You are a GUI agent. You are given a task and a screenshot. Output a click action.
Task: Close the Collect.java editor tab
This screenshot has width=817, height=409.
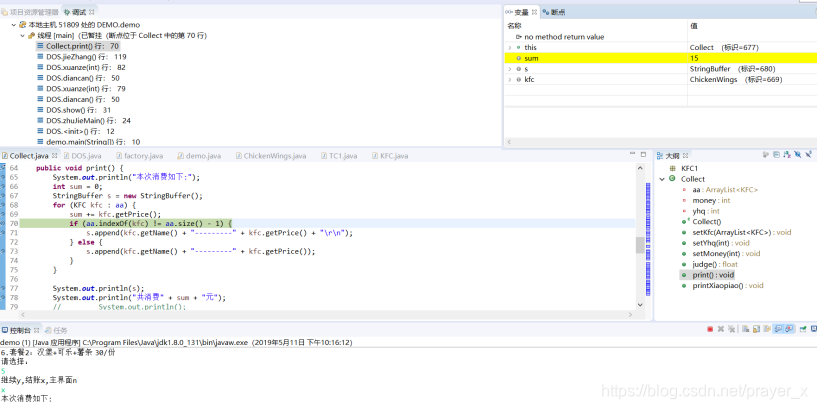tap(55, 156)
